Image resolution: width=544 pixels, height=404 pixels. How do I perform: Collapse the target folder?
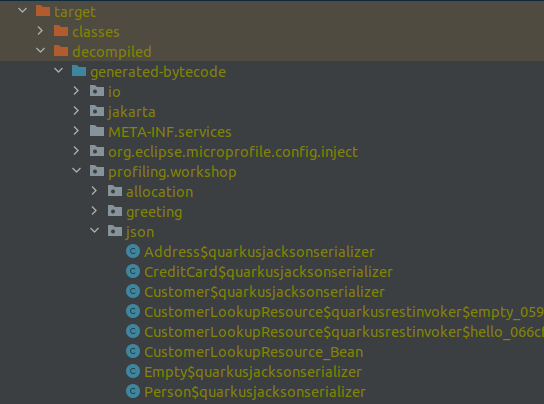(23, 10)
